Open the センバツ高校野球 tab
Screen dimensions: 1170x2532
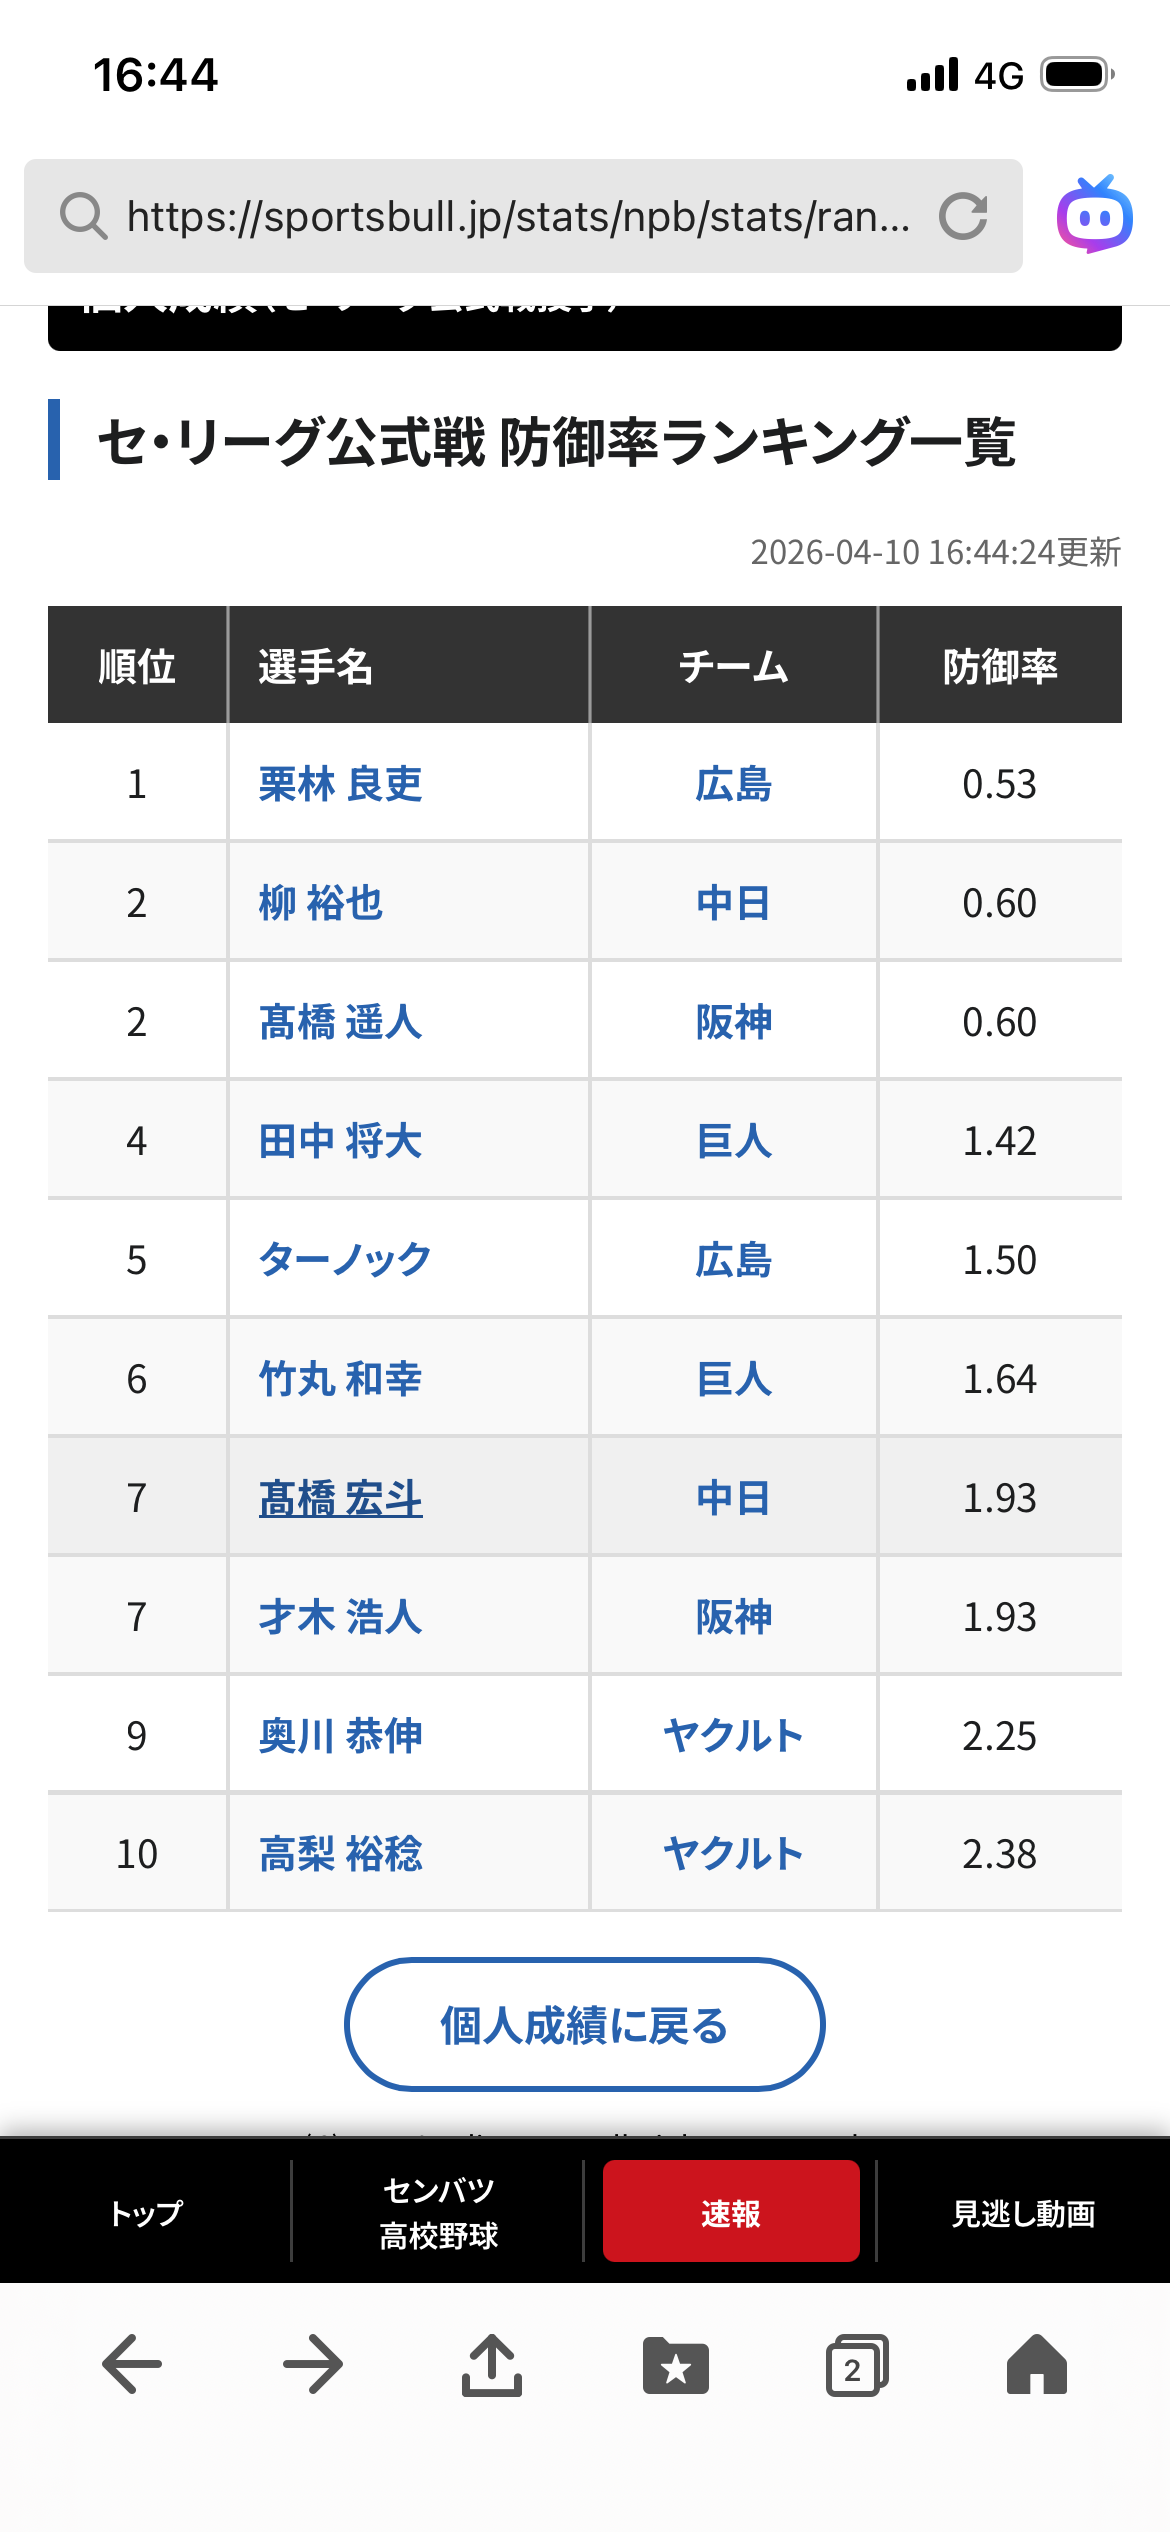438,2212
